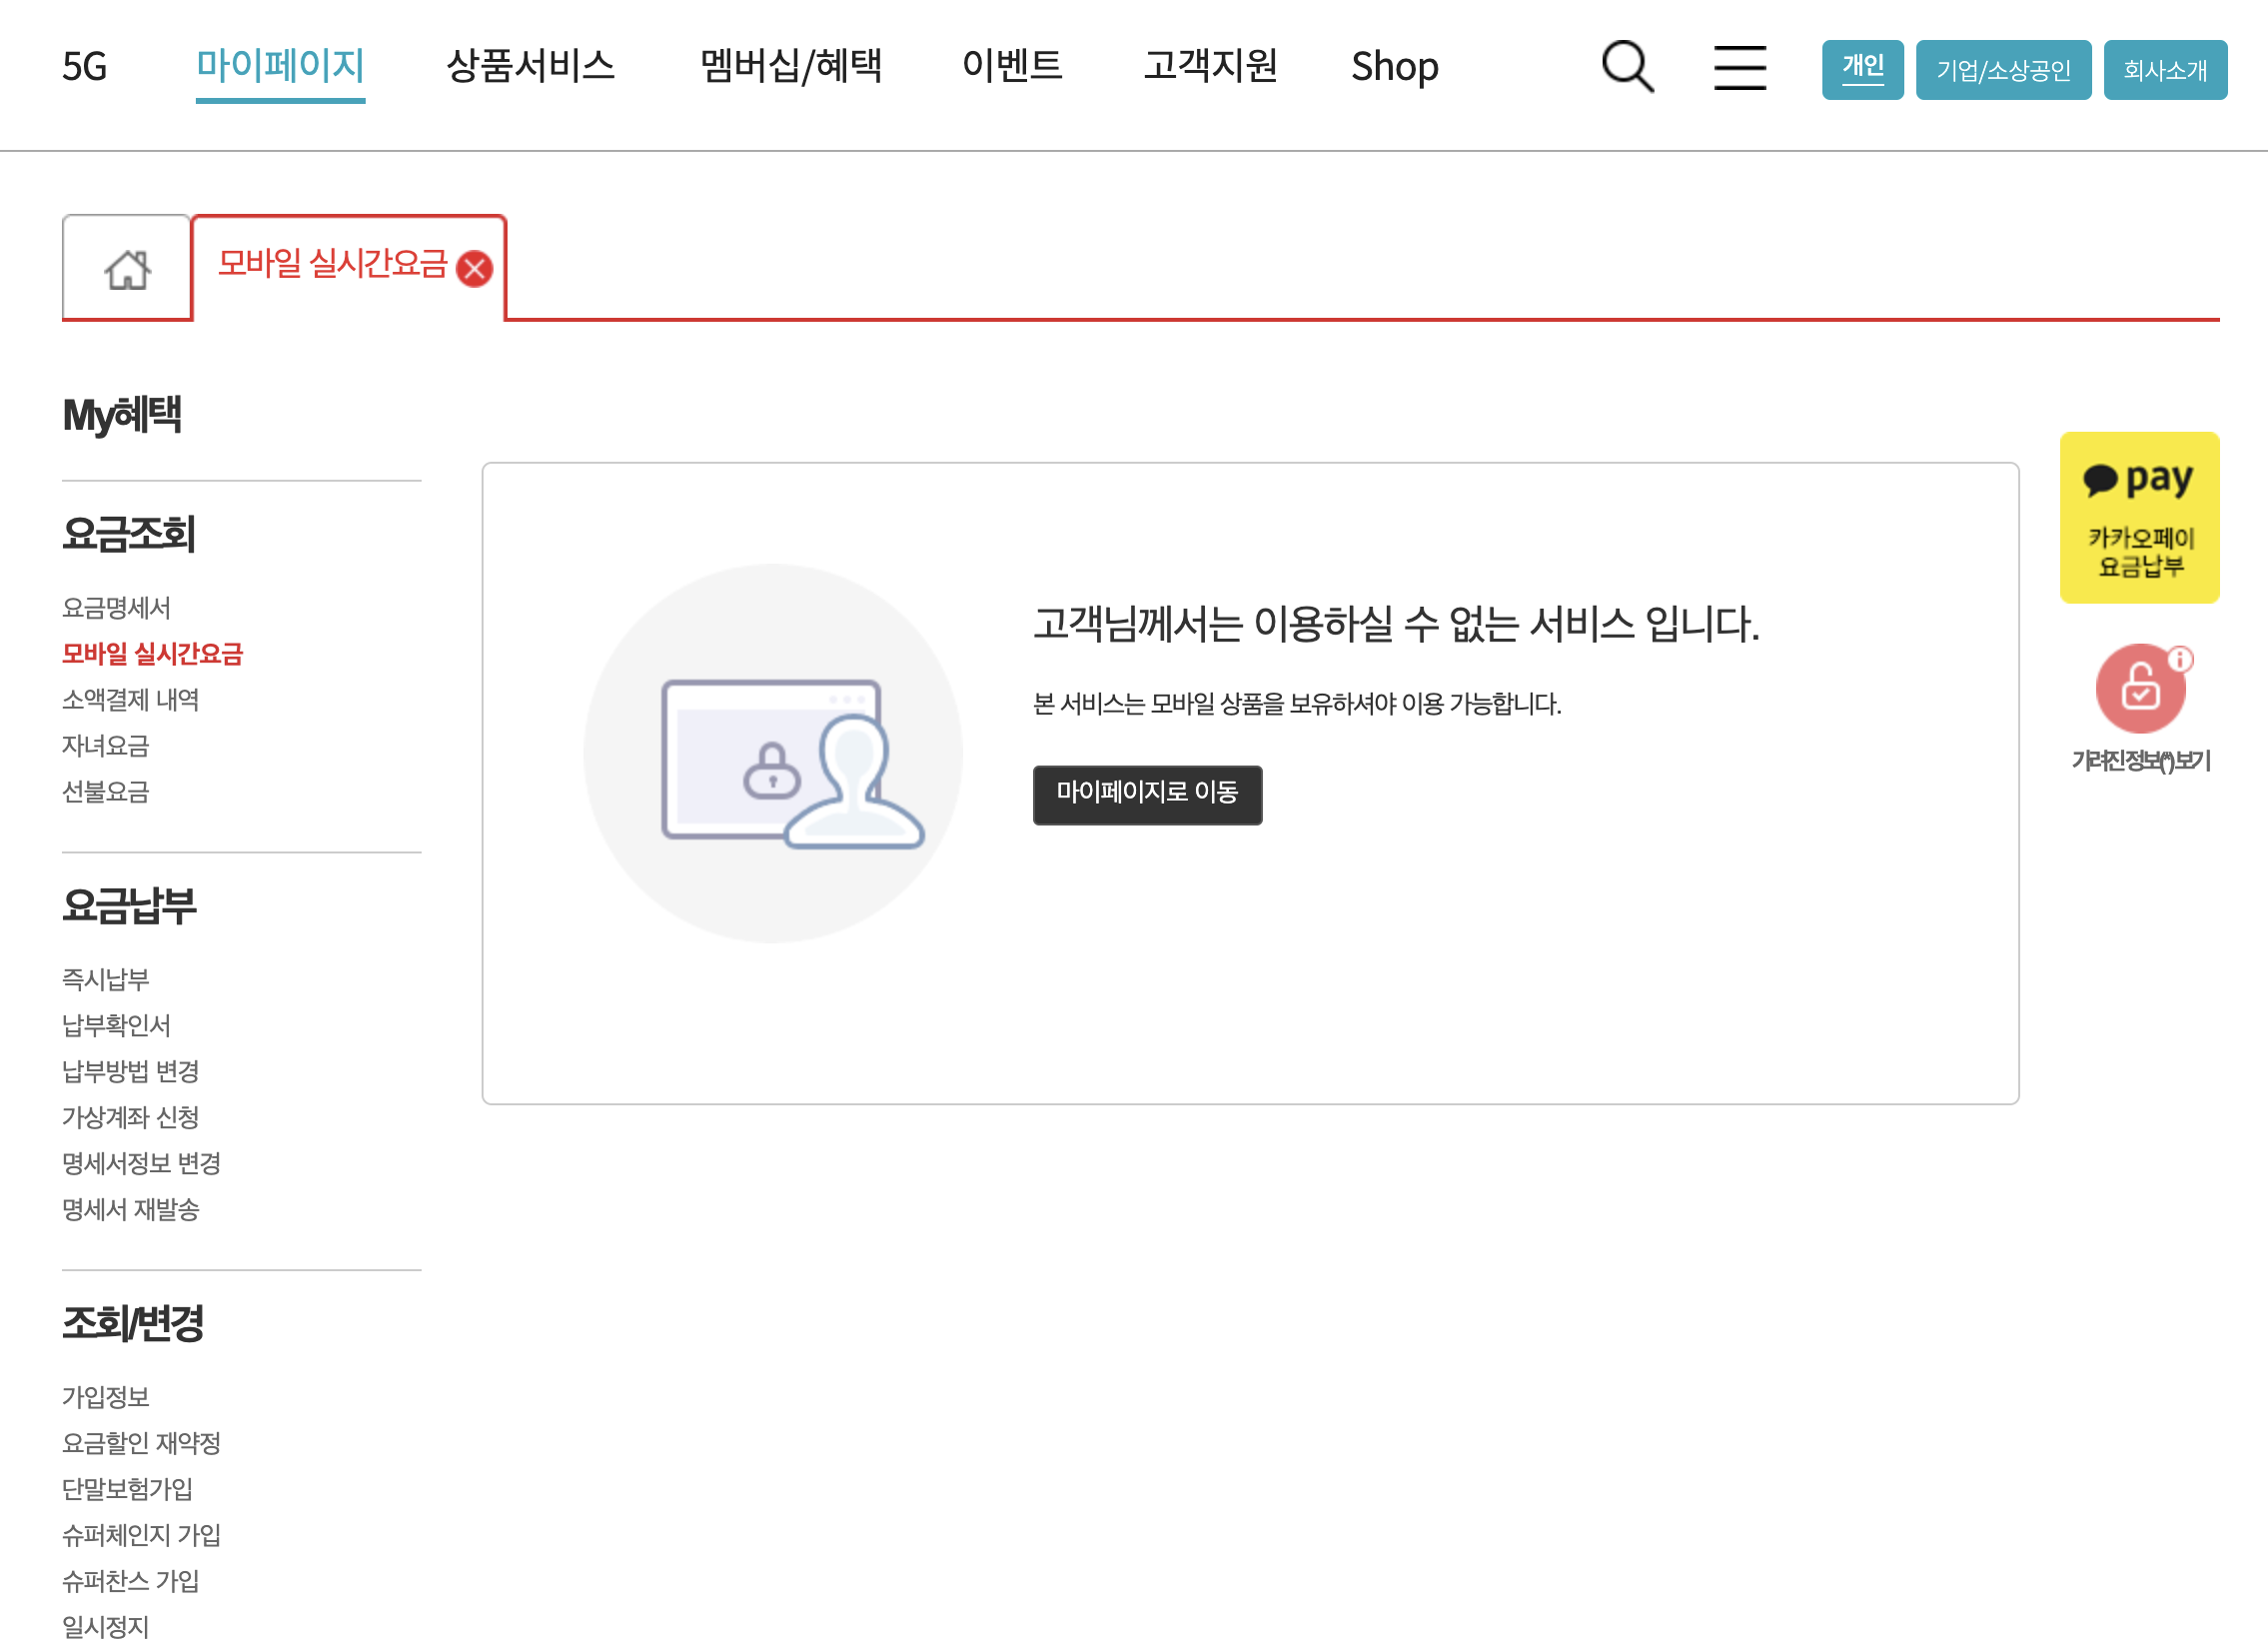Open the 요금명세서 sidebar link
The image size is (2268, 1649).
point(116,608)
